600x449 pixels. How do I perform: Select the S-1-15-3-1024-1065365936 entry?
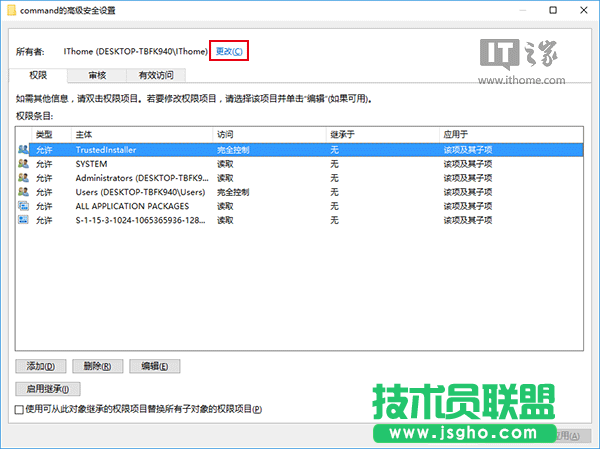[140, 220]
